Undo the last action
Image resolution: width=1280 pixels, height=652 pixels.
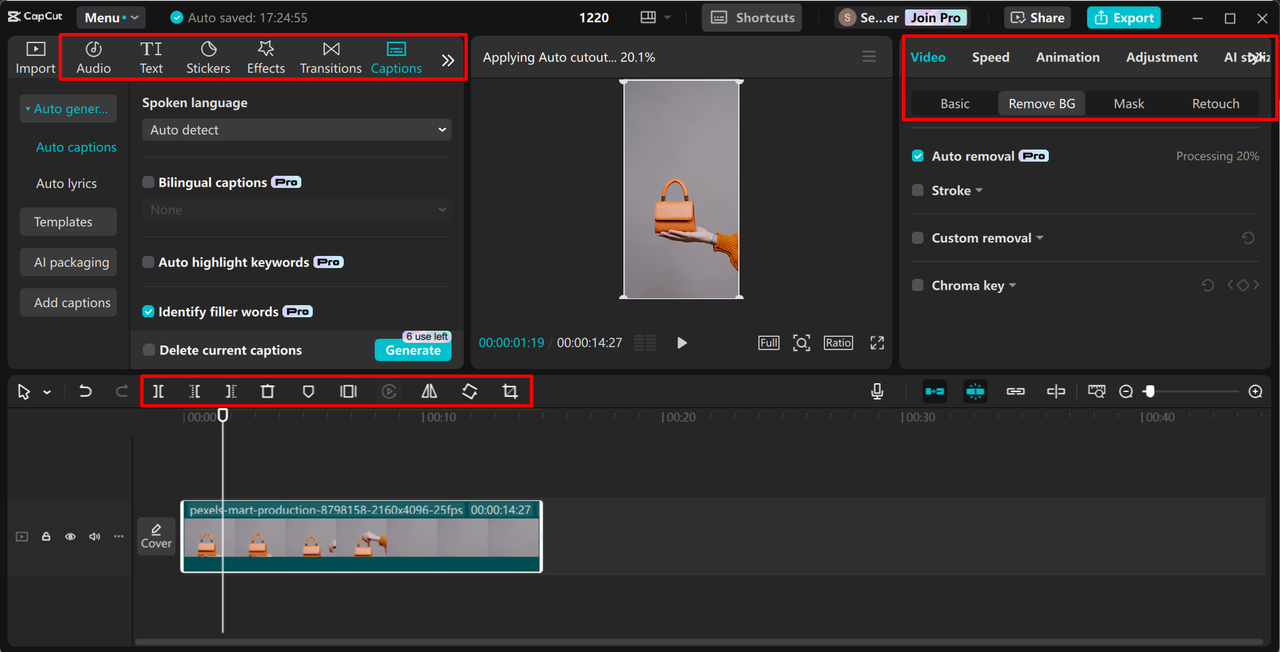(x=85, y=392)
